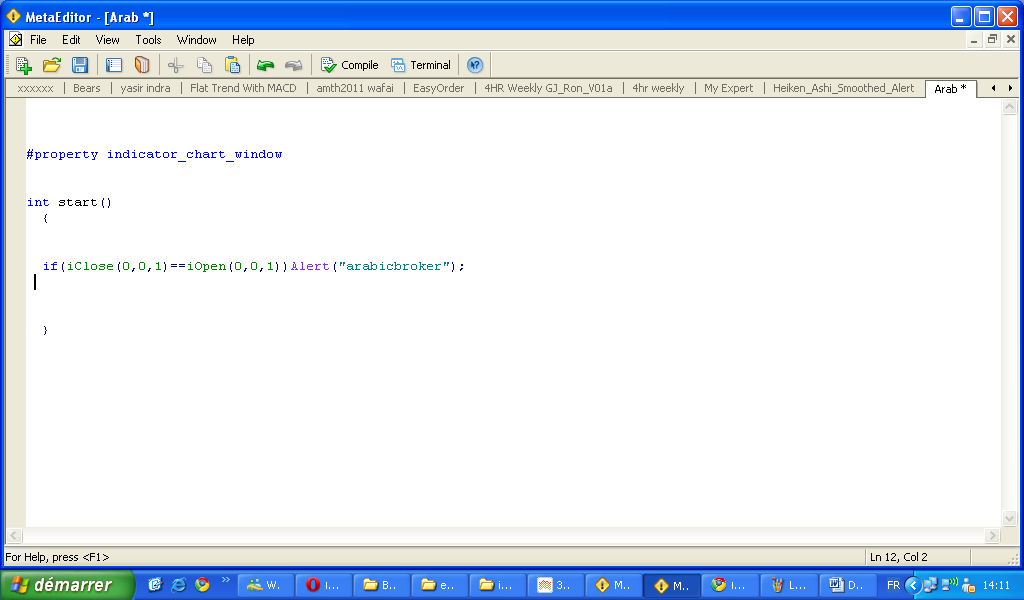Paste clipboard contents with the Paste icon
Screen dimensions: 1024x600
pyautogui.click(x=232, y=65)
